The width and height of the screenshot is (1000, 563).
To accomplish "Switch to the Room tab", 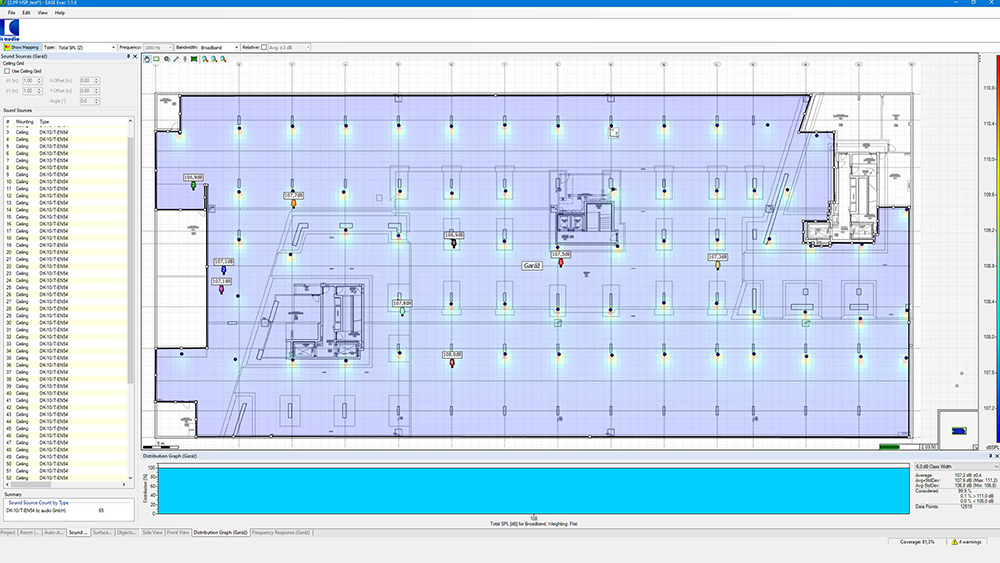I will [x=29, y=532].
